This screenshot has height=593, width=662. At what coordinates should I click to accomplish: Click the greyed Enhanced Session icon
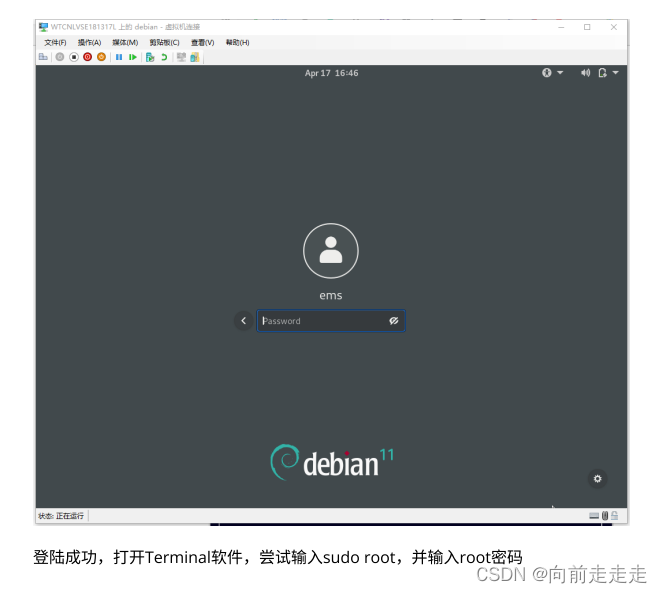[182, 57]
